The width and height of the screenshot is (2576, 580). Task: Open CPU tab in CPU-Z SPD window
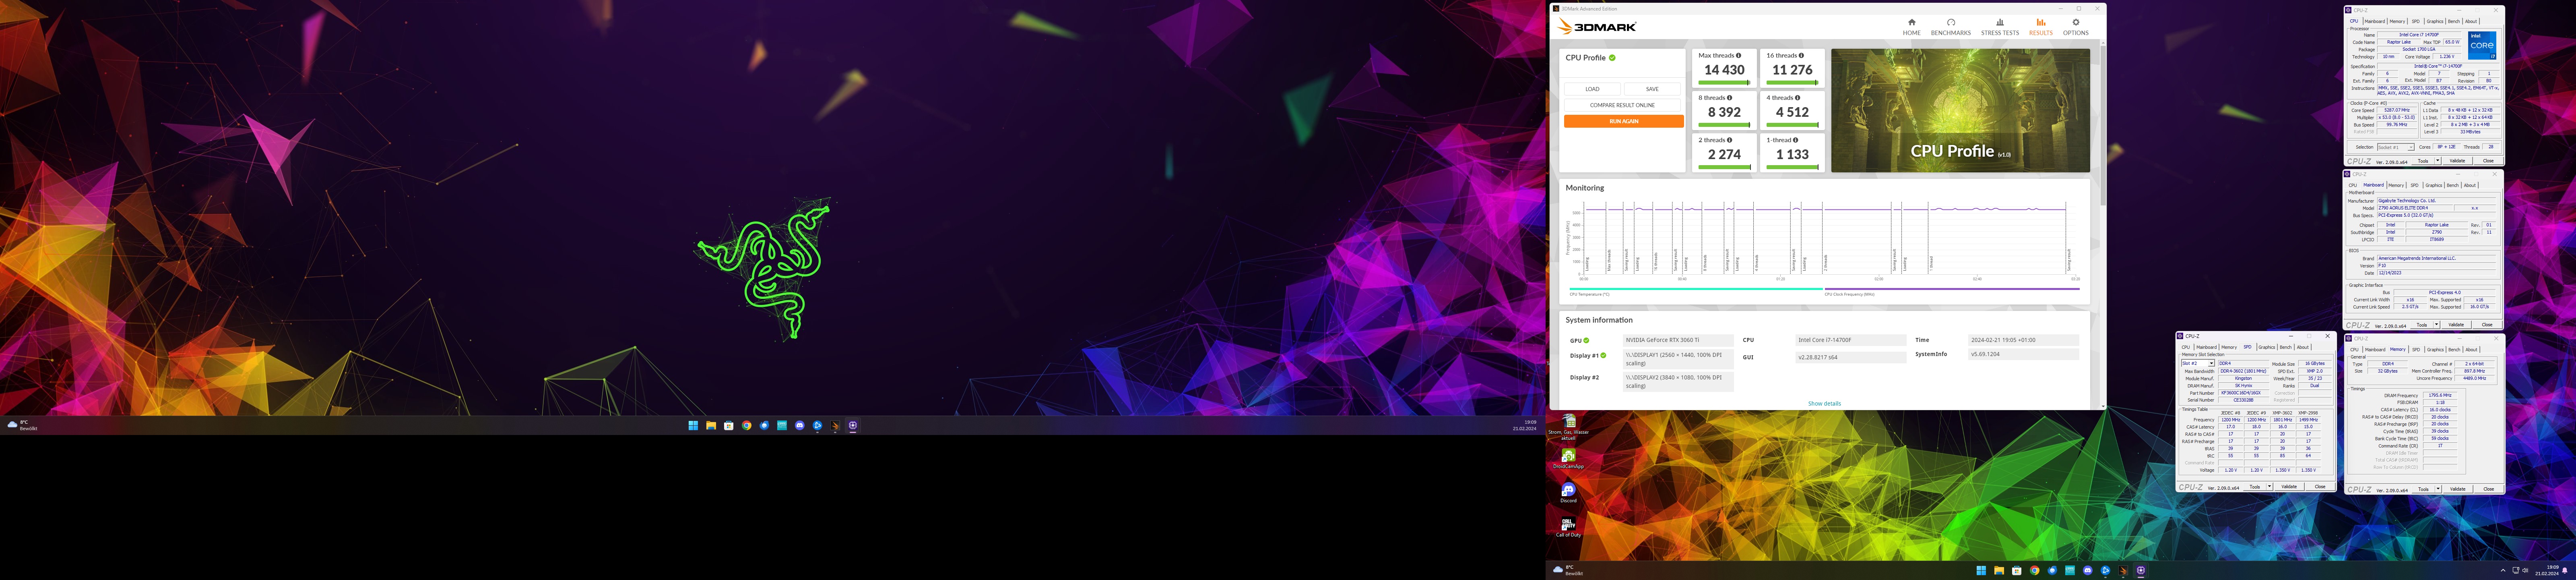2186,347
